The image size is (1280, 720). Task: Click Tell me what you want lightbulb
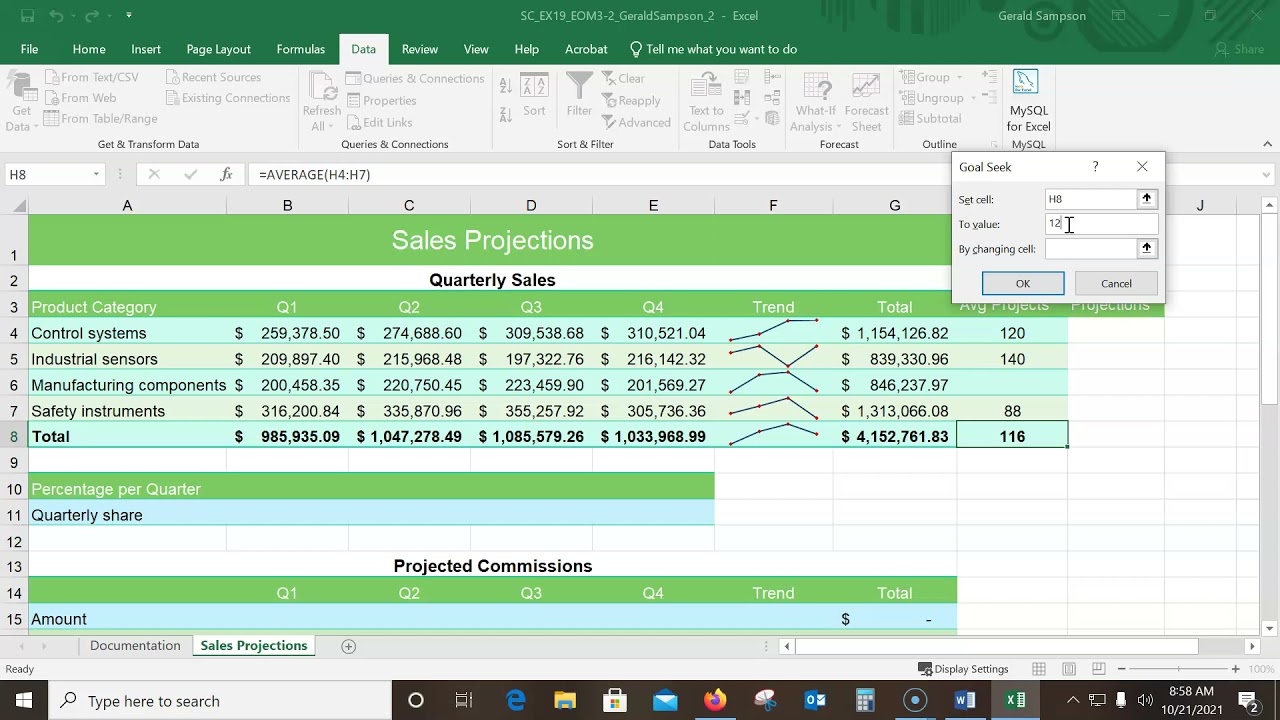pos(636,49)
